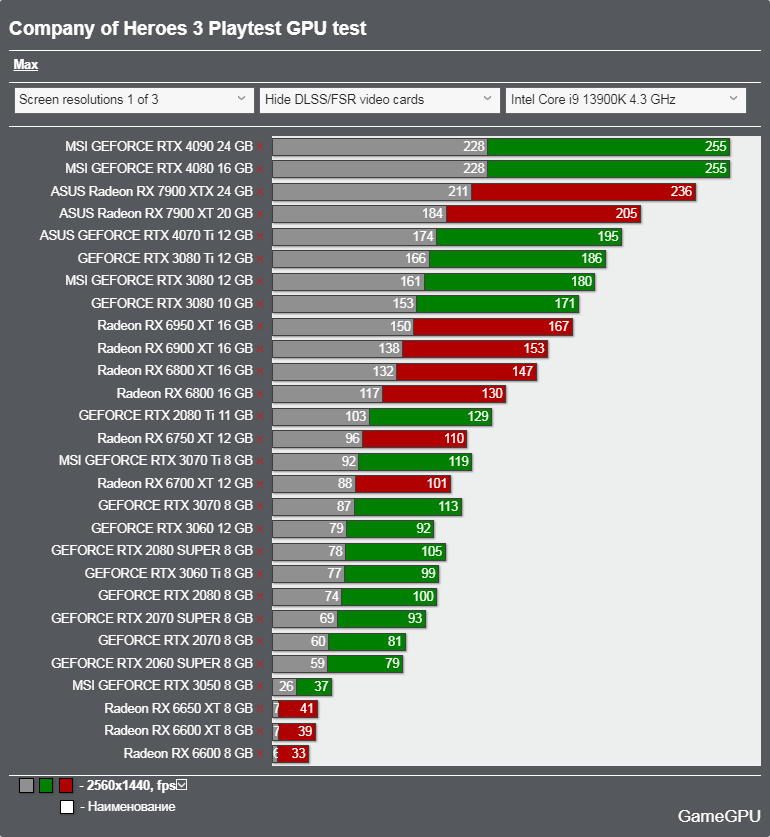Image resolution: width=770 pixels, height=837 pixels.
Task: Click red X beside GEFORCE RTX 3060 Ti 8 GB
Action: tap(260, 574)
